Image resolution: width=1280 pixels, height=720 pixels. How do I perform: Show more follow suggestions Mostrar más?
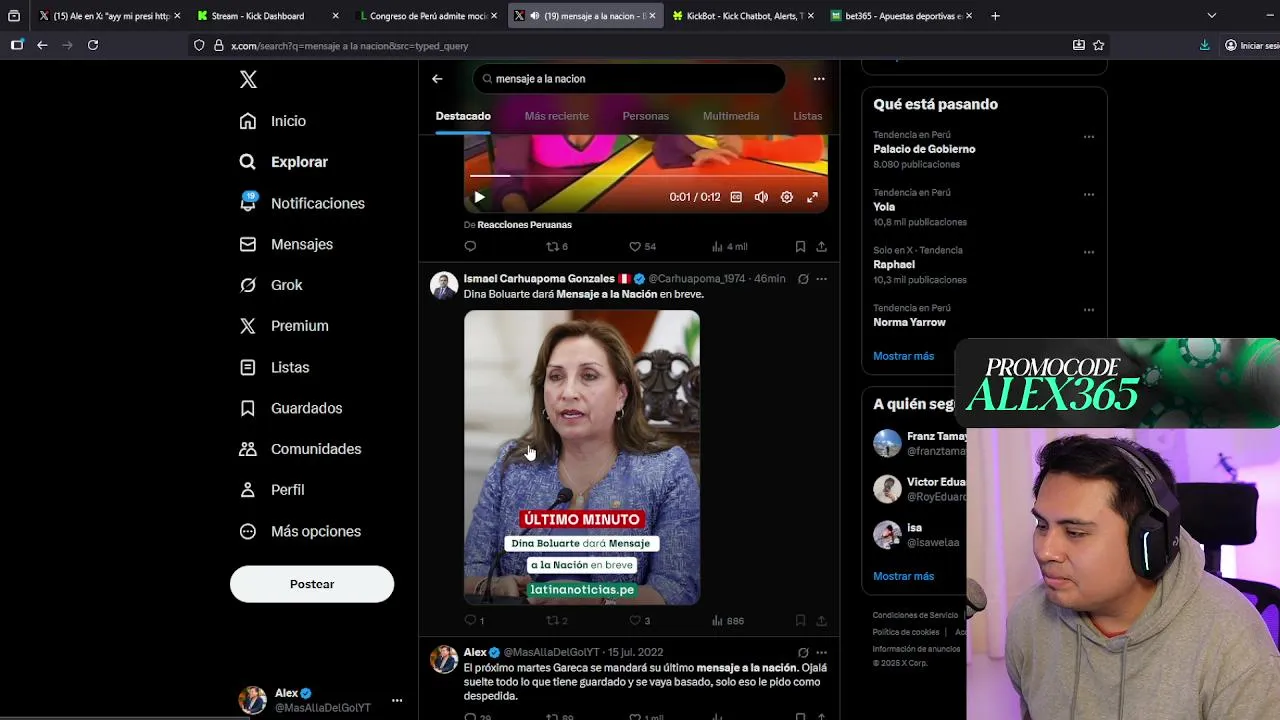(903, 576)
